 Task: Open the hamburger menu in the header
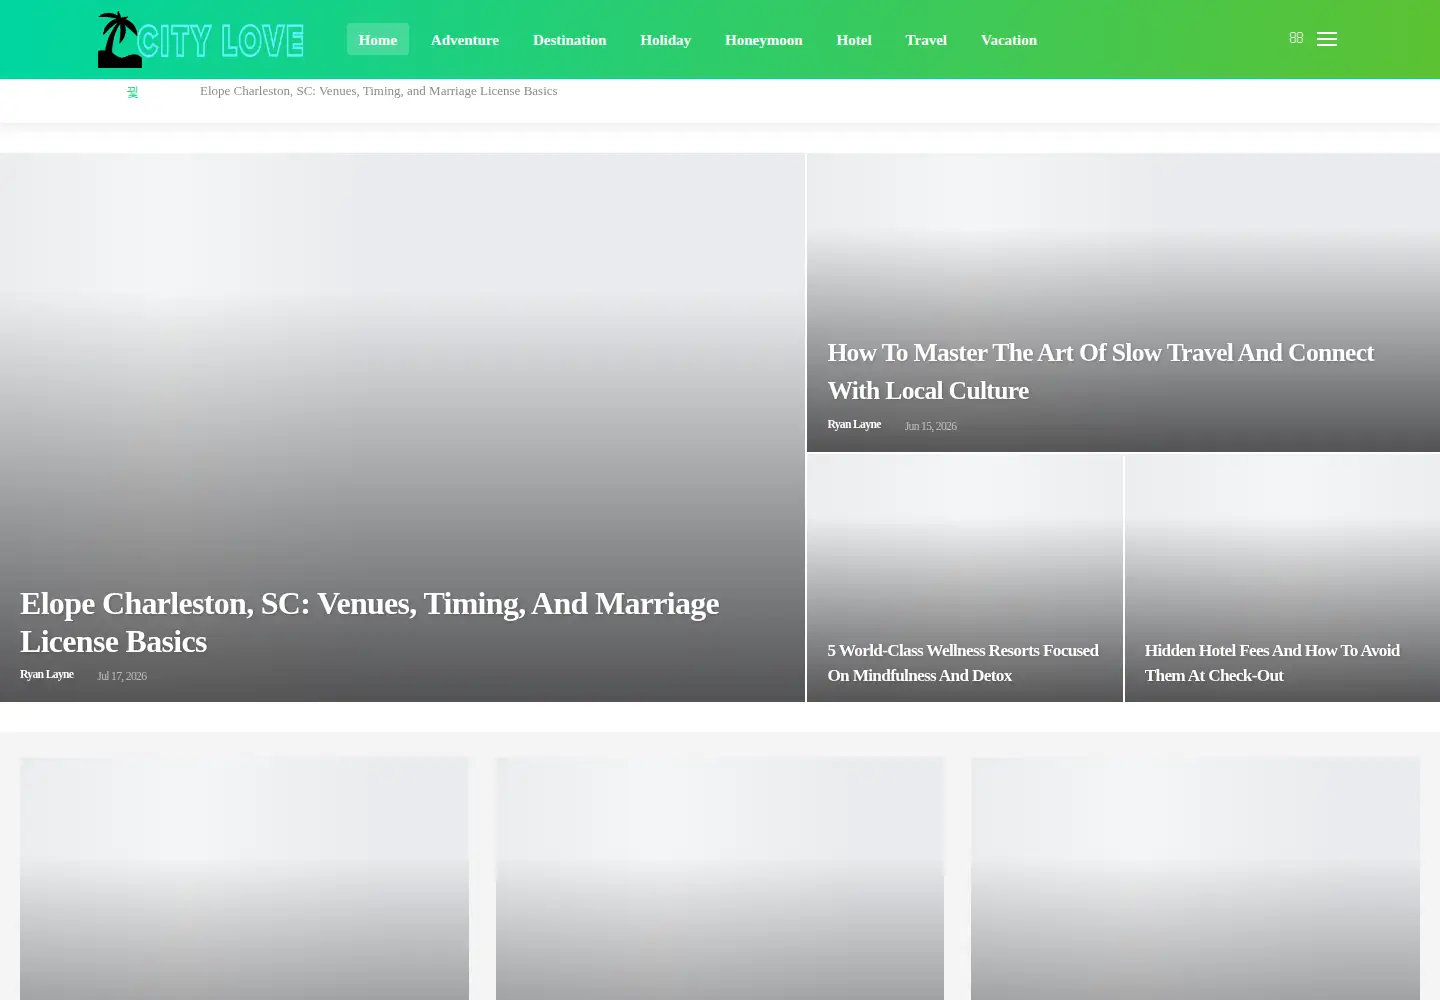[1327, 40]
